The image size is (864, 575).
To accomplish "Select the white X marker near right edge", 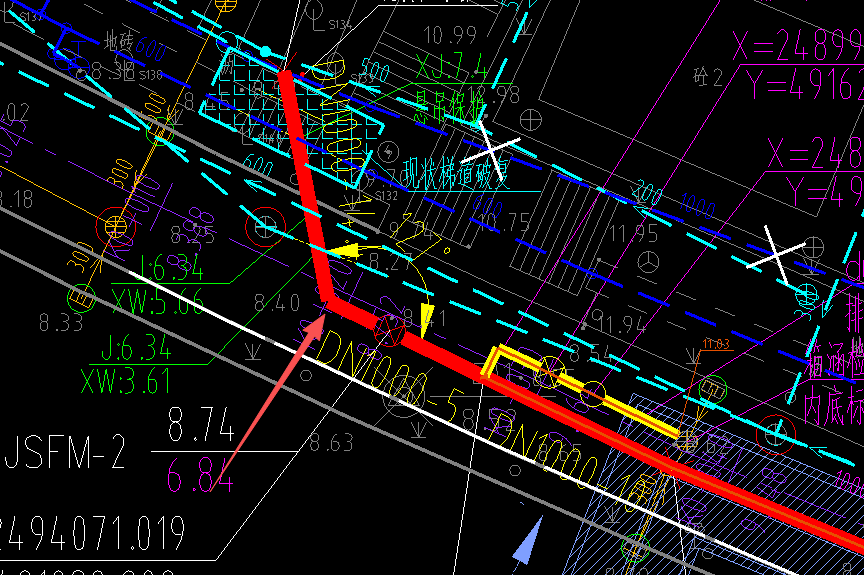I will 774,254.
